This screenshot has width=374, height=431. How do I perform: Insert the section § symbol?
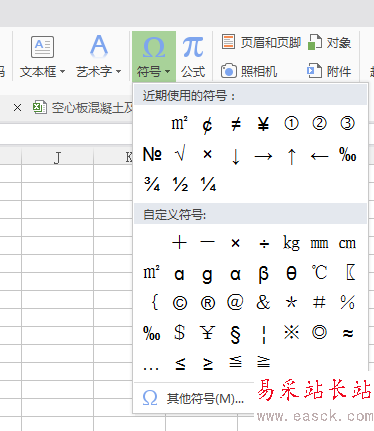pyautogui.click(x=235, y=334)
